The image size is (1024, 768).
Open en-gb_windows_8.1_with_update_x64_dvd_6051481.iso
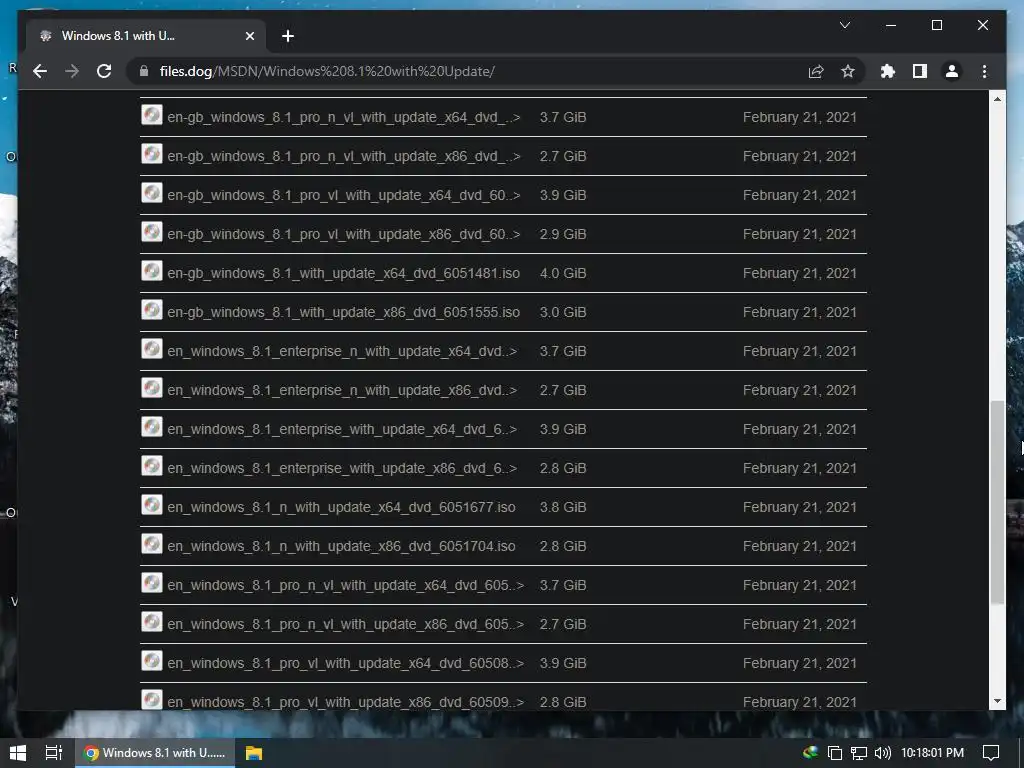point(343,274)
